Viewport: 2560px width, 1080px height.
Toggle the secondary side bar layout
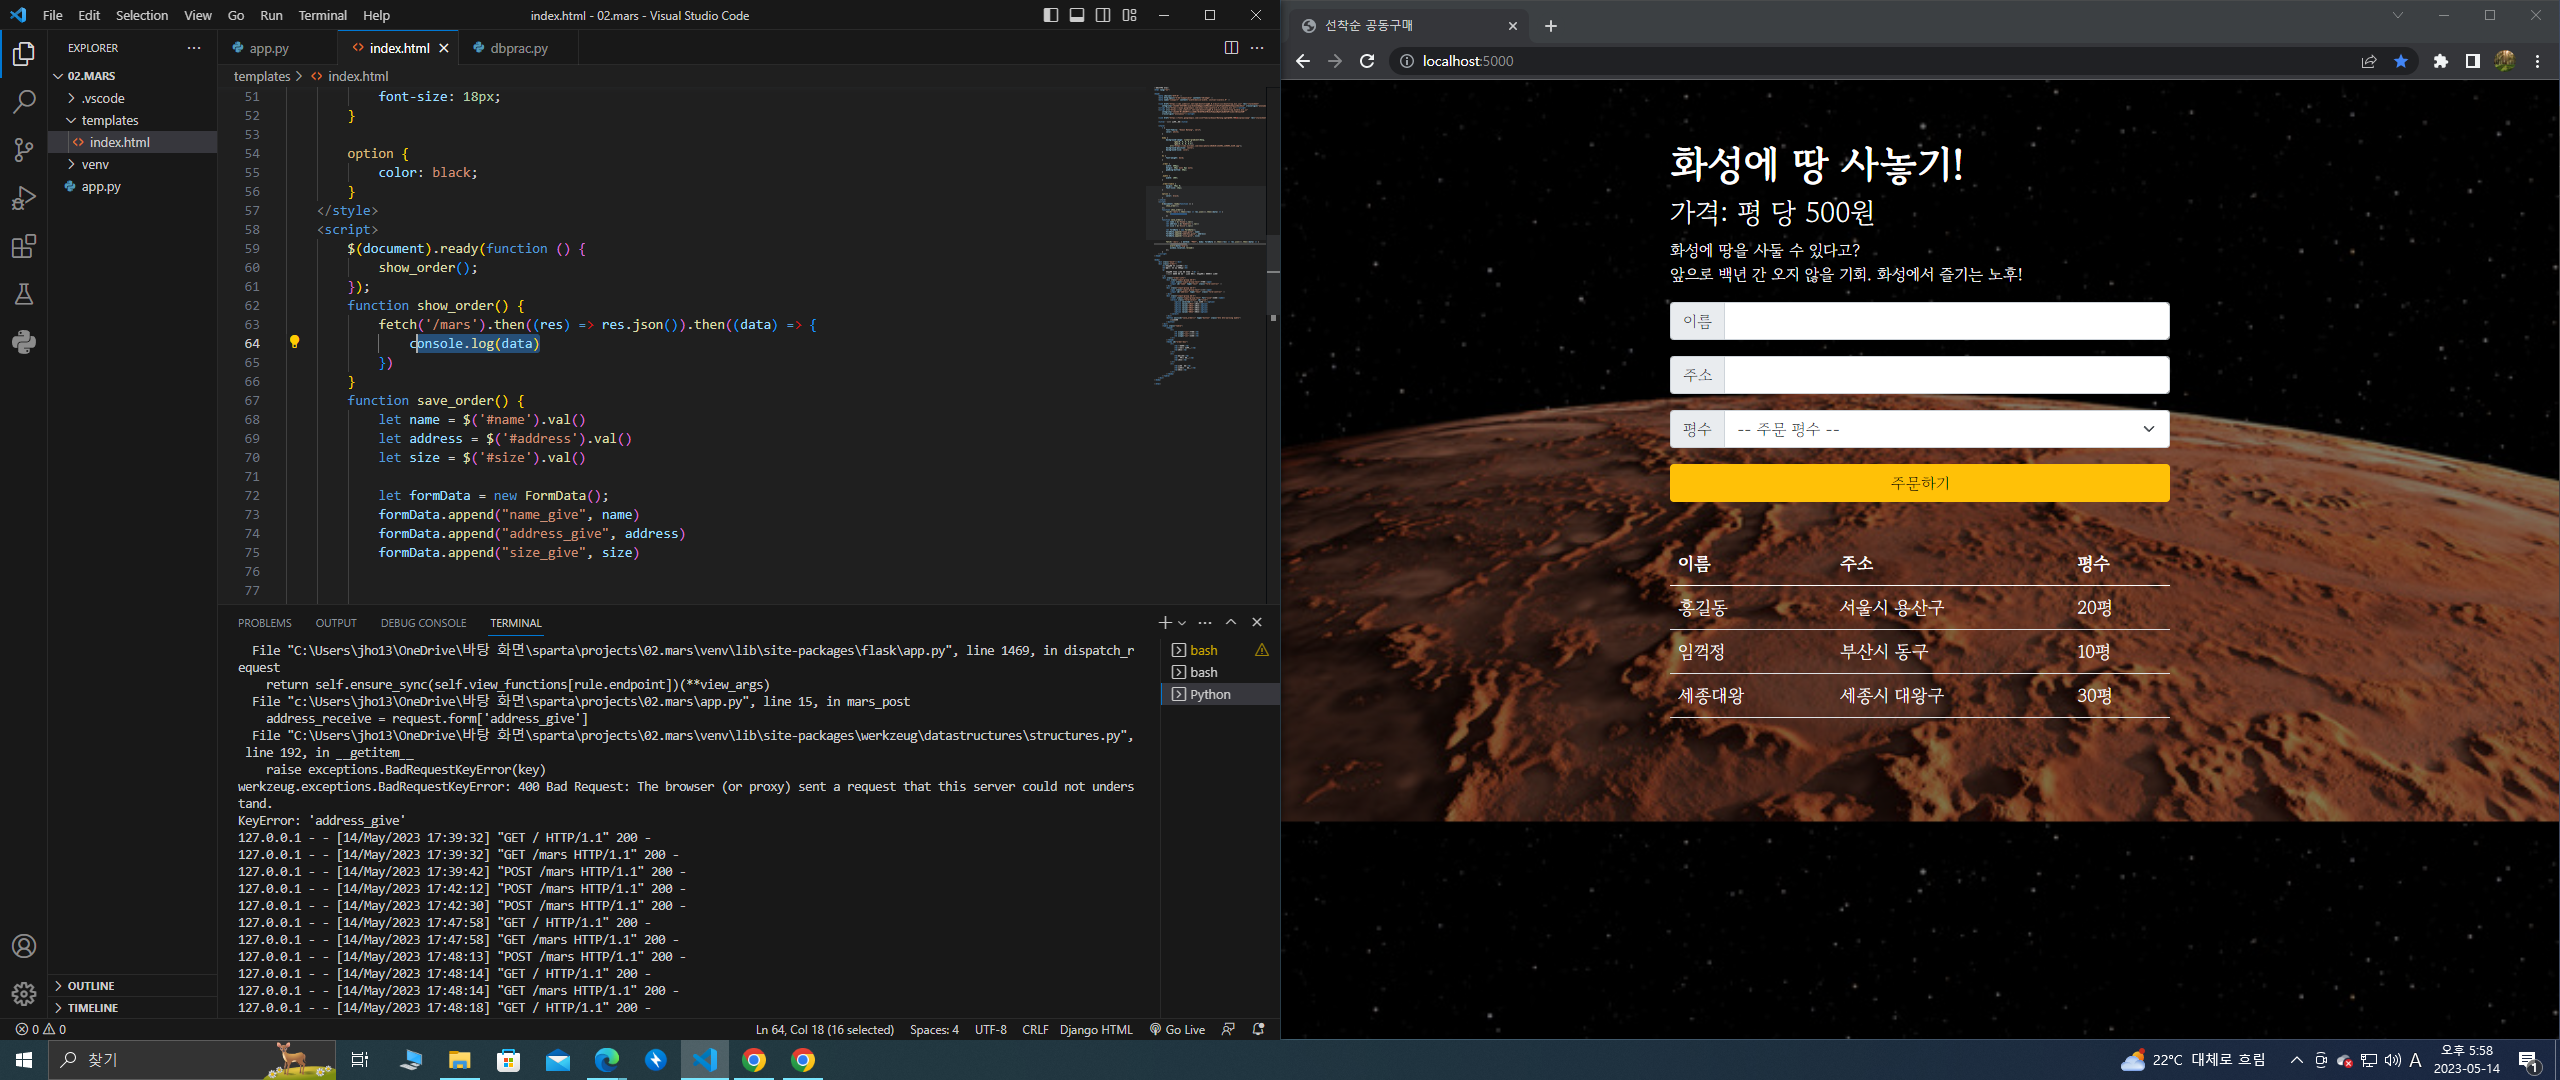[1103, 15]
